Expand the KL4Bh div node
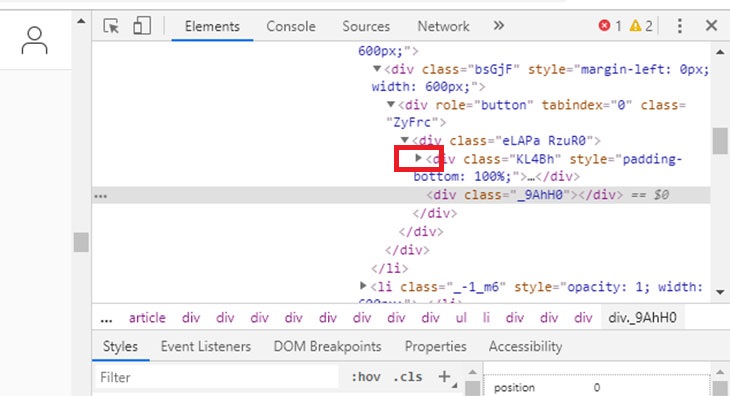The image size is (730, 396). pos(418,158)
